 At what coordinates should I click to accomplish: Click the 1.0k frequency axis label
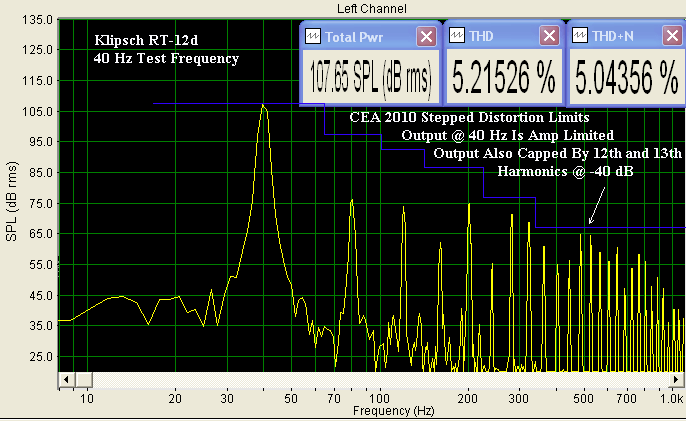(x=672, y=399)
